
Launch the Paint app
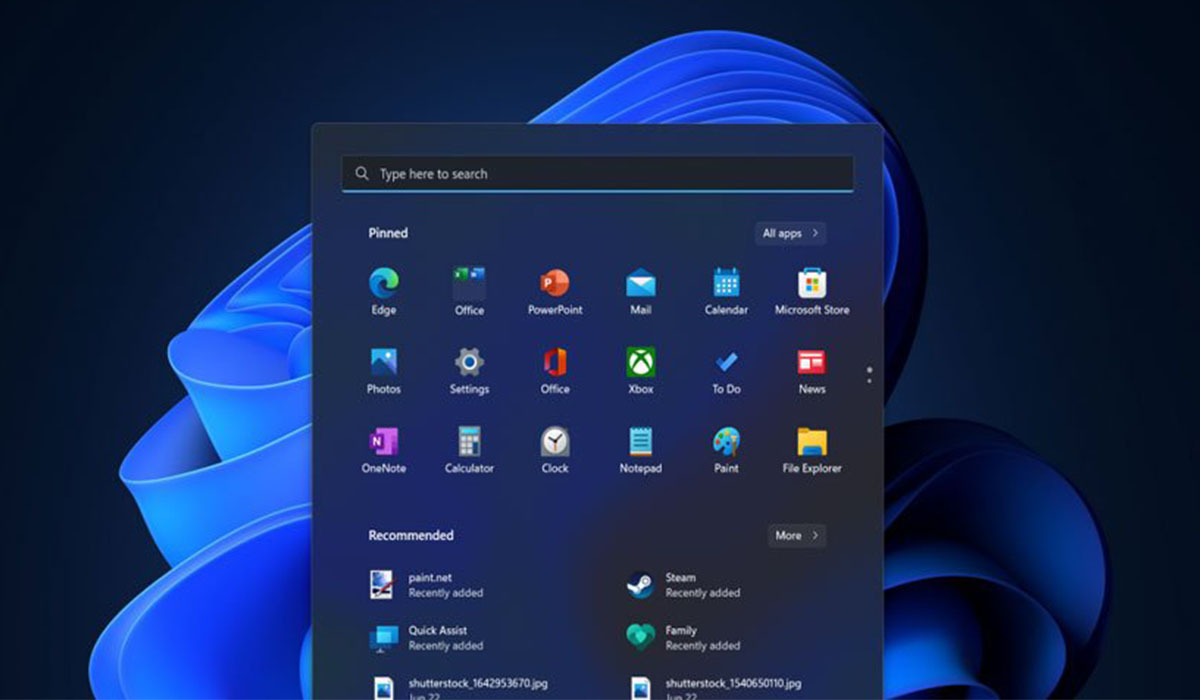[726, 450]
